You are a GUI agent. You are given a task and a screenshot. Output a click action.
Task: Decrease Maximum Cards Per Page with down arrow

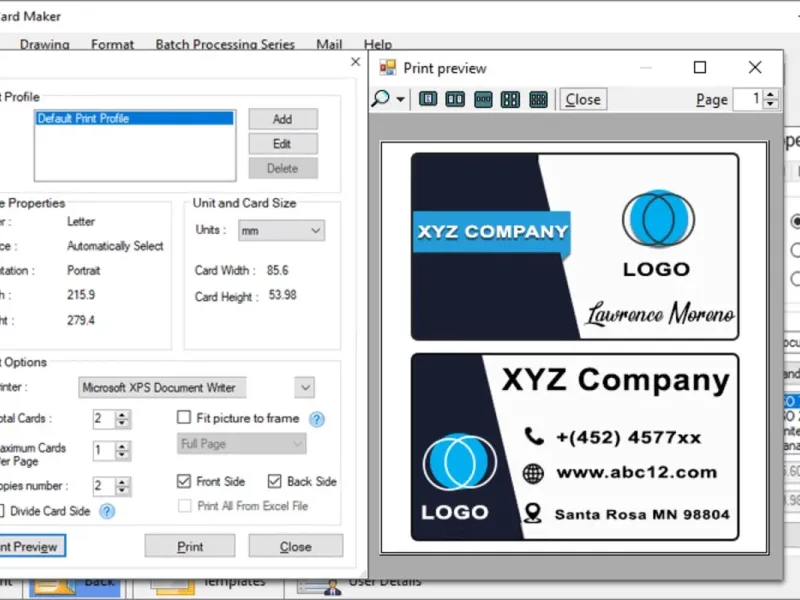coord(122,456)
